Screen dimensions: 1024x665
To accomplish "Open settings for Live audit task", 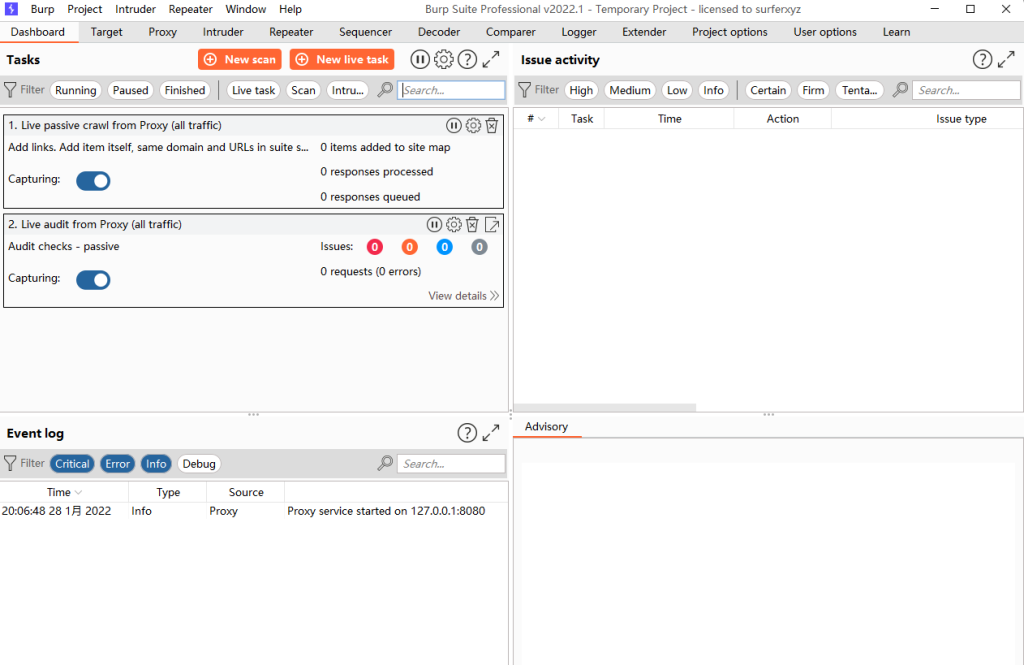I will pyautogui.click(x=454, y=225).
